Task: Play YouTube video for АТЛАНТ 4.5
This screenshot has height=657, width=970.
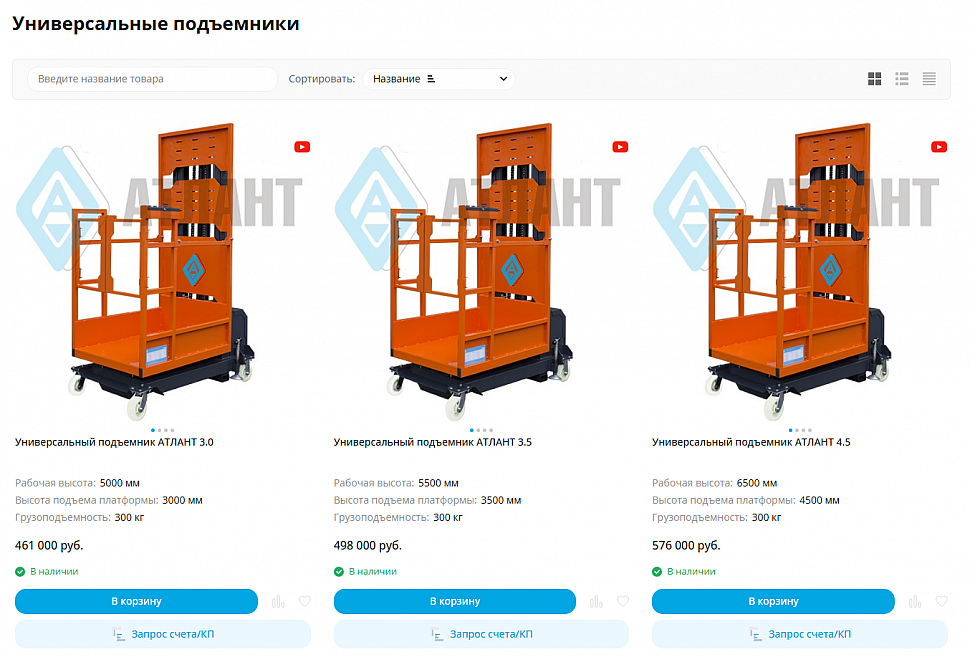Action: pyautogui.click(x=938, y=147)
